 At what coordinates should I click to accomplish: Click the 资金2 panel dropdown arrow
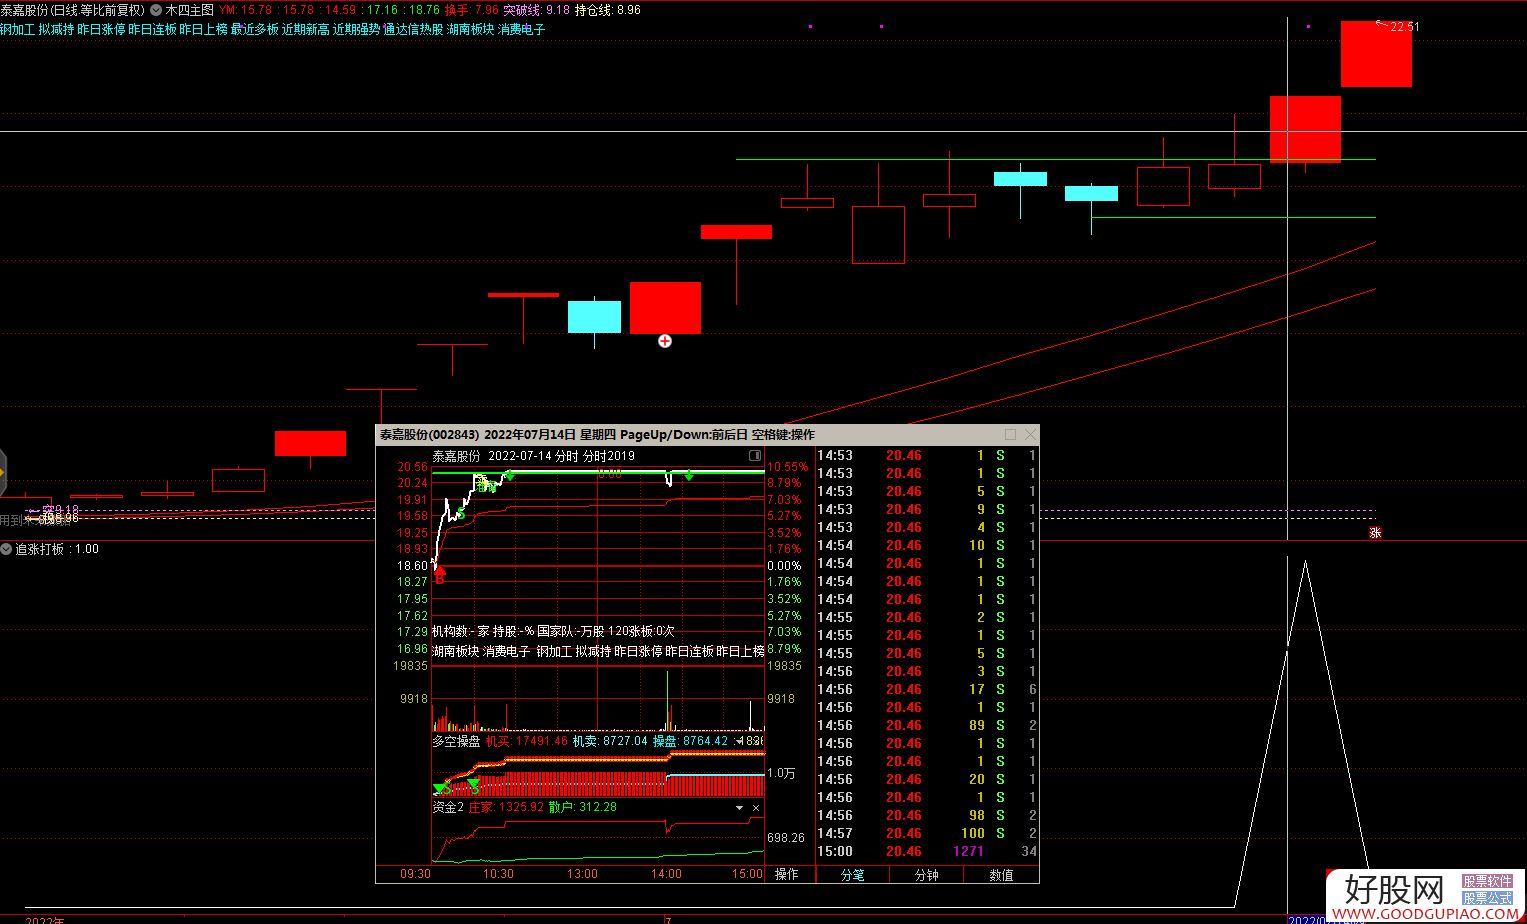(x=740, y=808)
